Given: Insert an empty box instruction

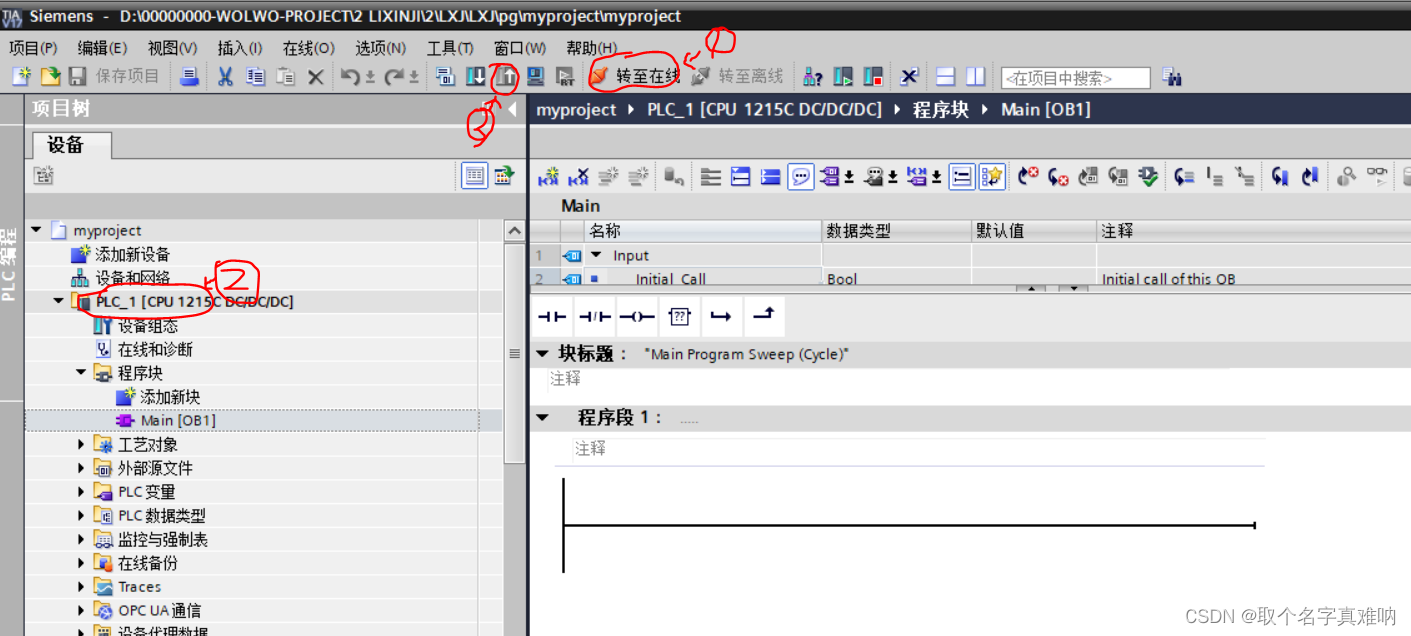Looking at the screenshot, I should [679, 316].
